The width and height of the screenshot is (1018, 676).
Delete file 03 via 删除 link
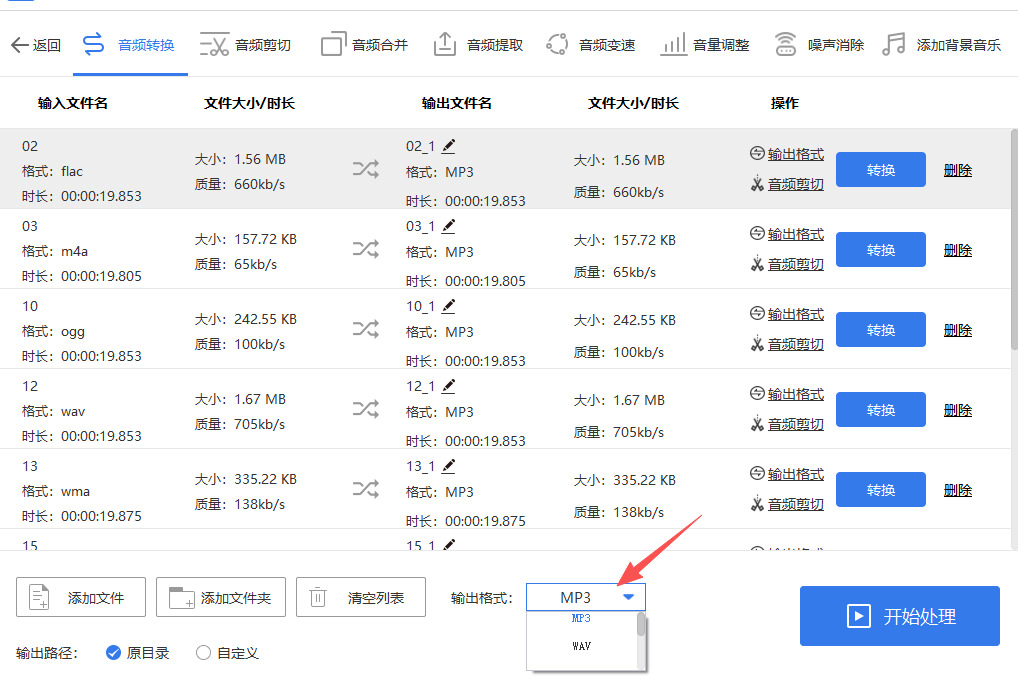tap(958, 250)
